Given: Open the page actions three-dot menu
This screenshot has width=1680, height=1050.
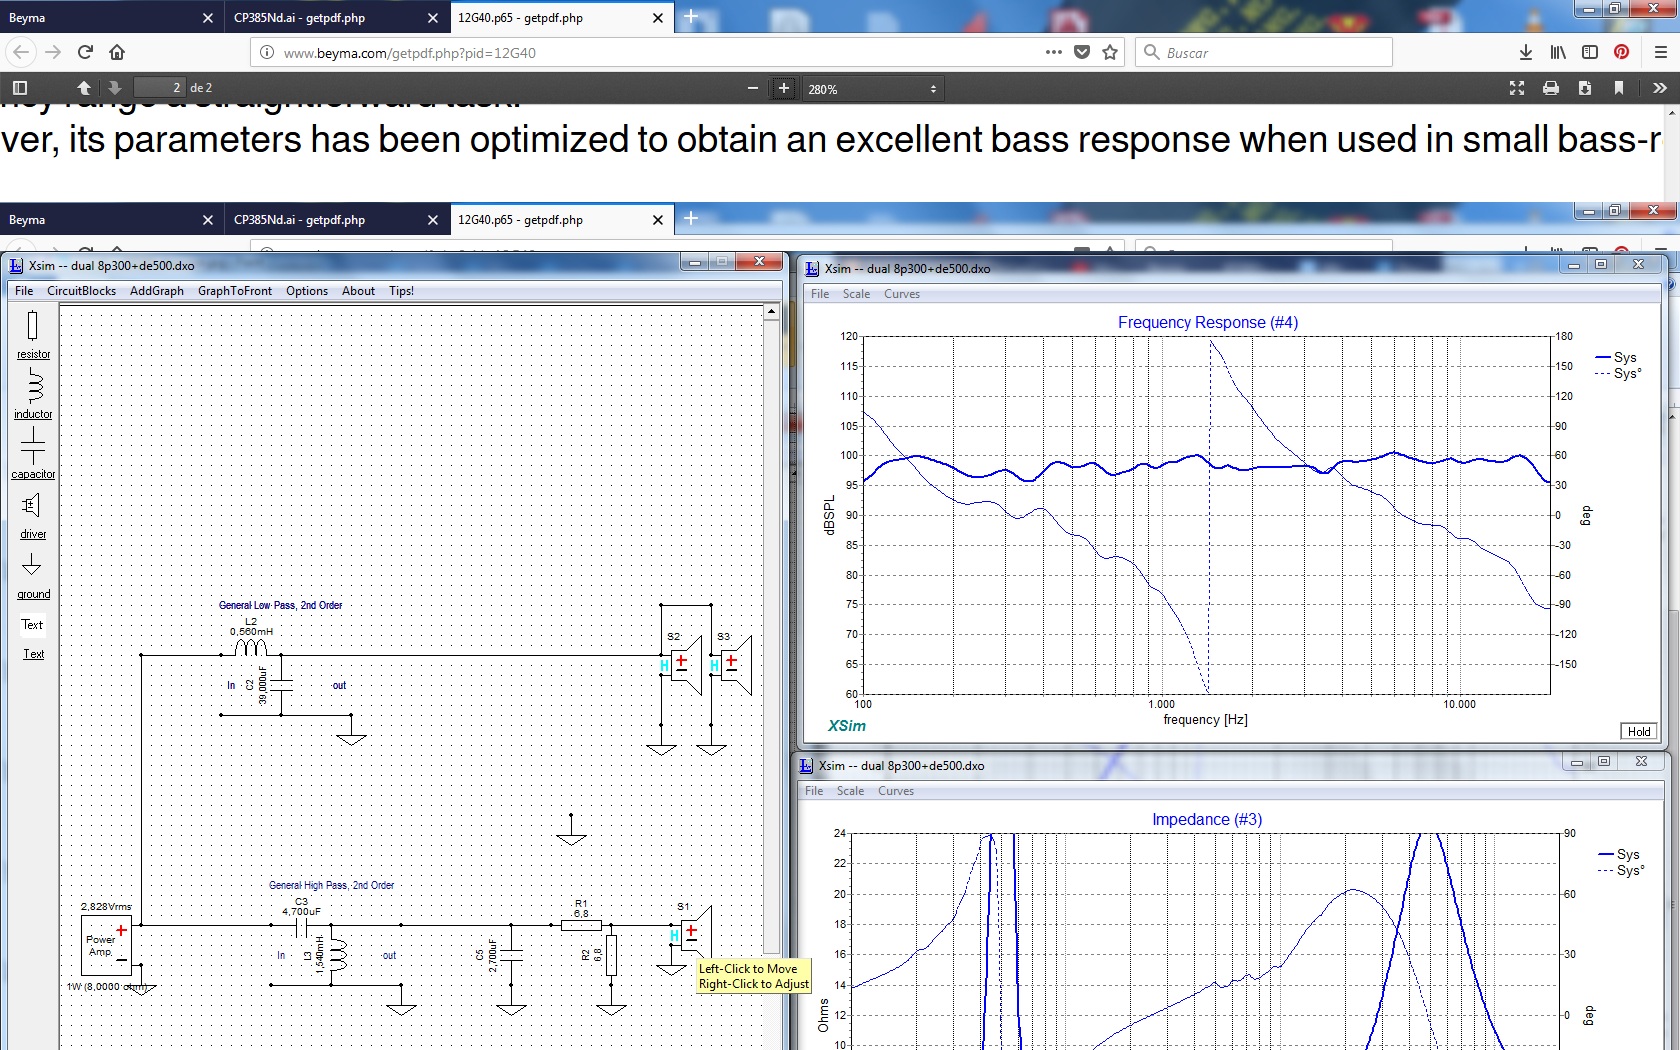Looking at the screenshot, I should 1054,52.
